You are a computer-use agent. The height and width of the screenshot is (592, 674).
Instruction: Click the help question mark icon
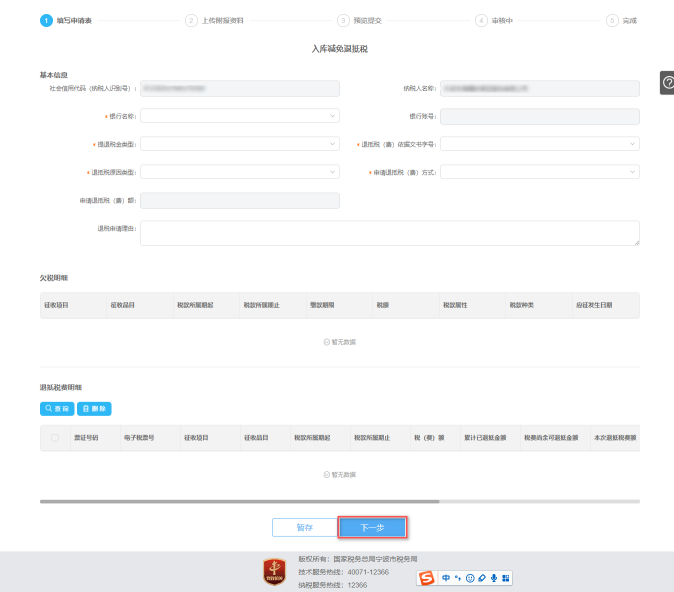pos(667,83)
